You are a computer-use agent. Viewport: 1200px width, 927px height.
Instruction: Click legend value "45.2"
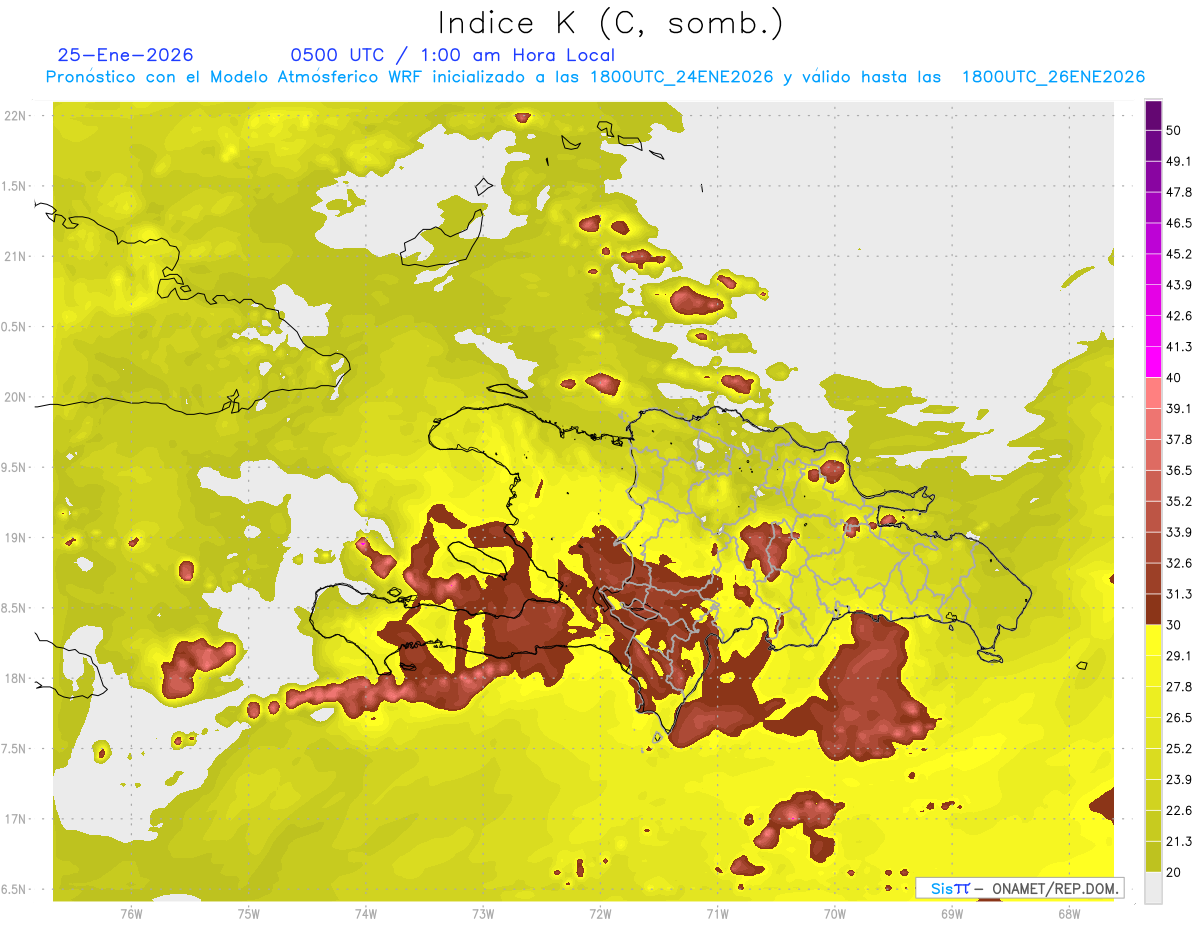[x=1178, y=254]
